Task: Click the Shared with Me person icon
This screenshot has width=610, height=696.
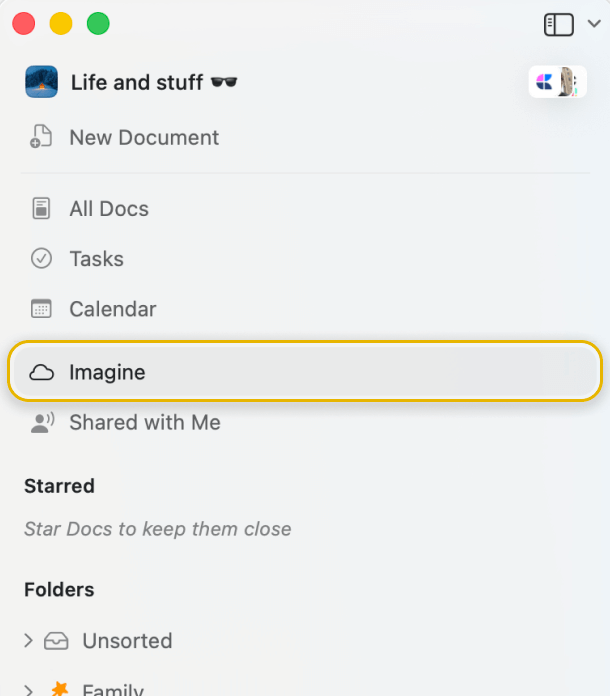Action: 42,422
